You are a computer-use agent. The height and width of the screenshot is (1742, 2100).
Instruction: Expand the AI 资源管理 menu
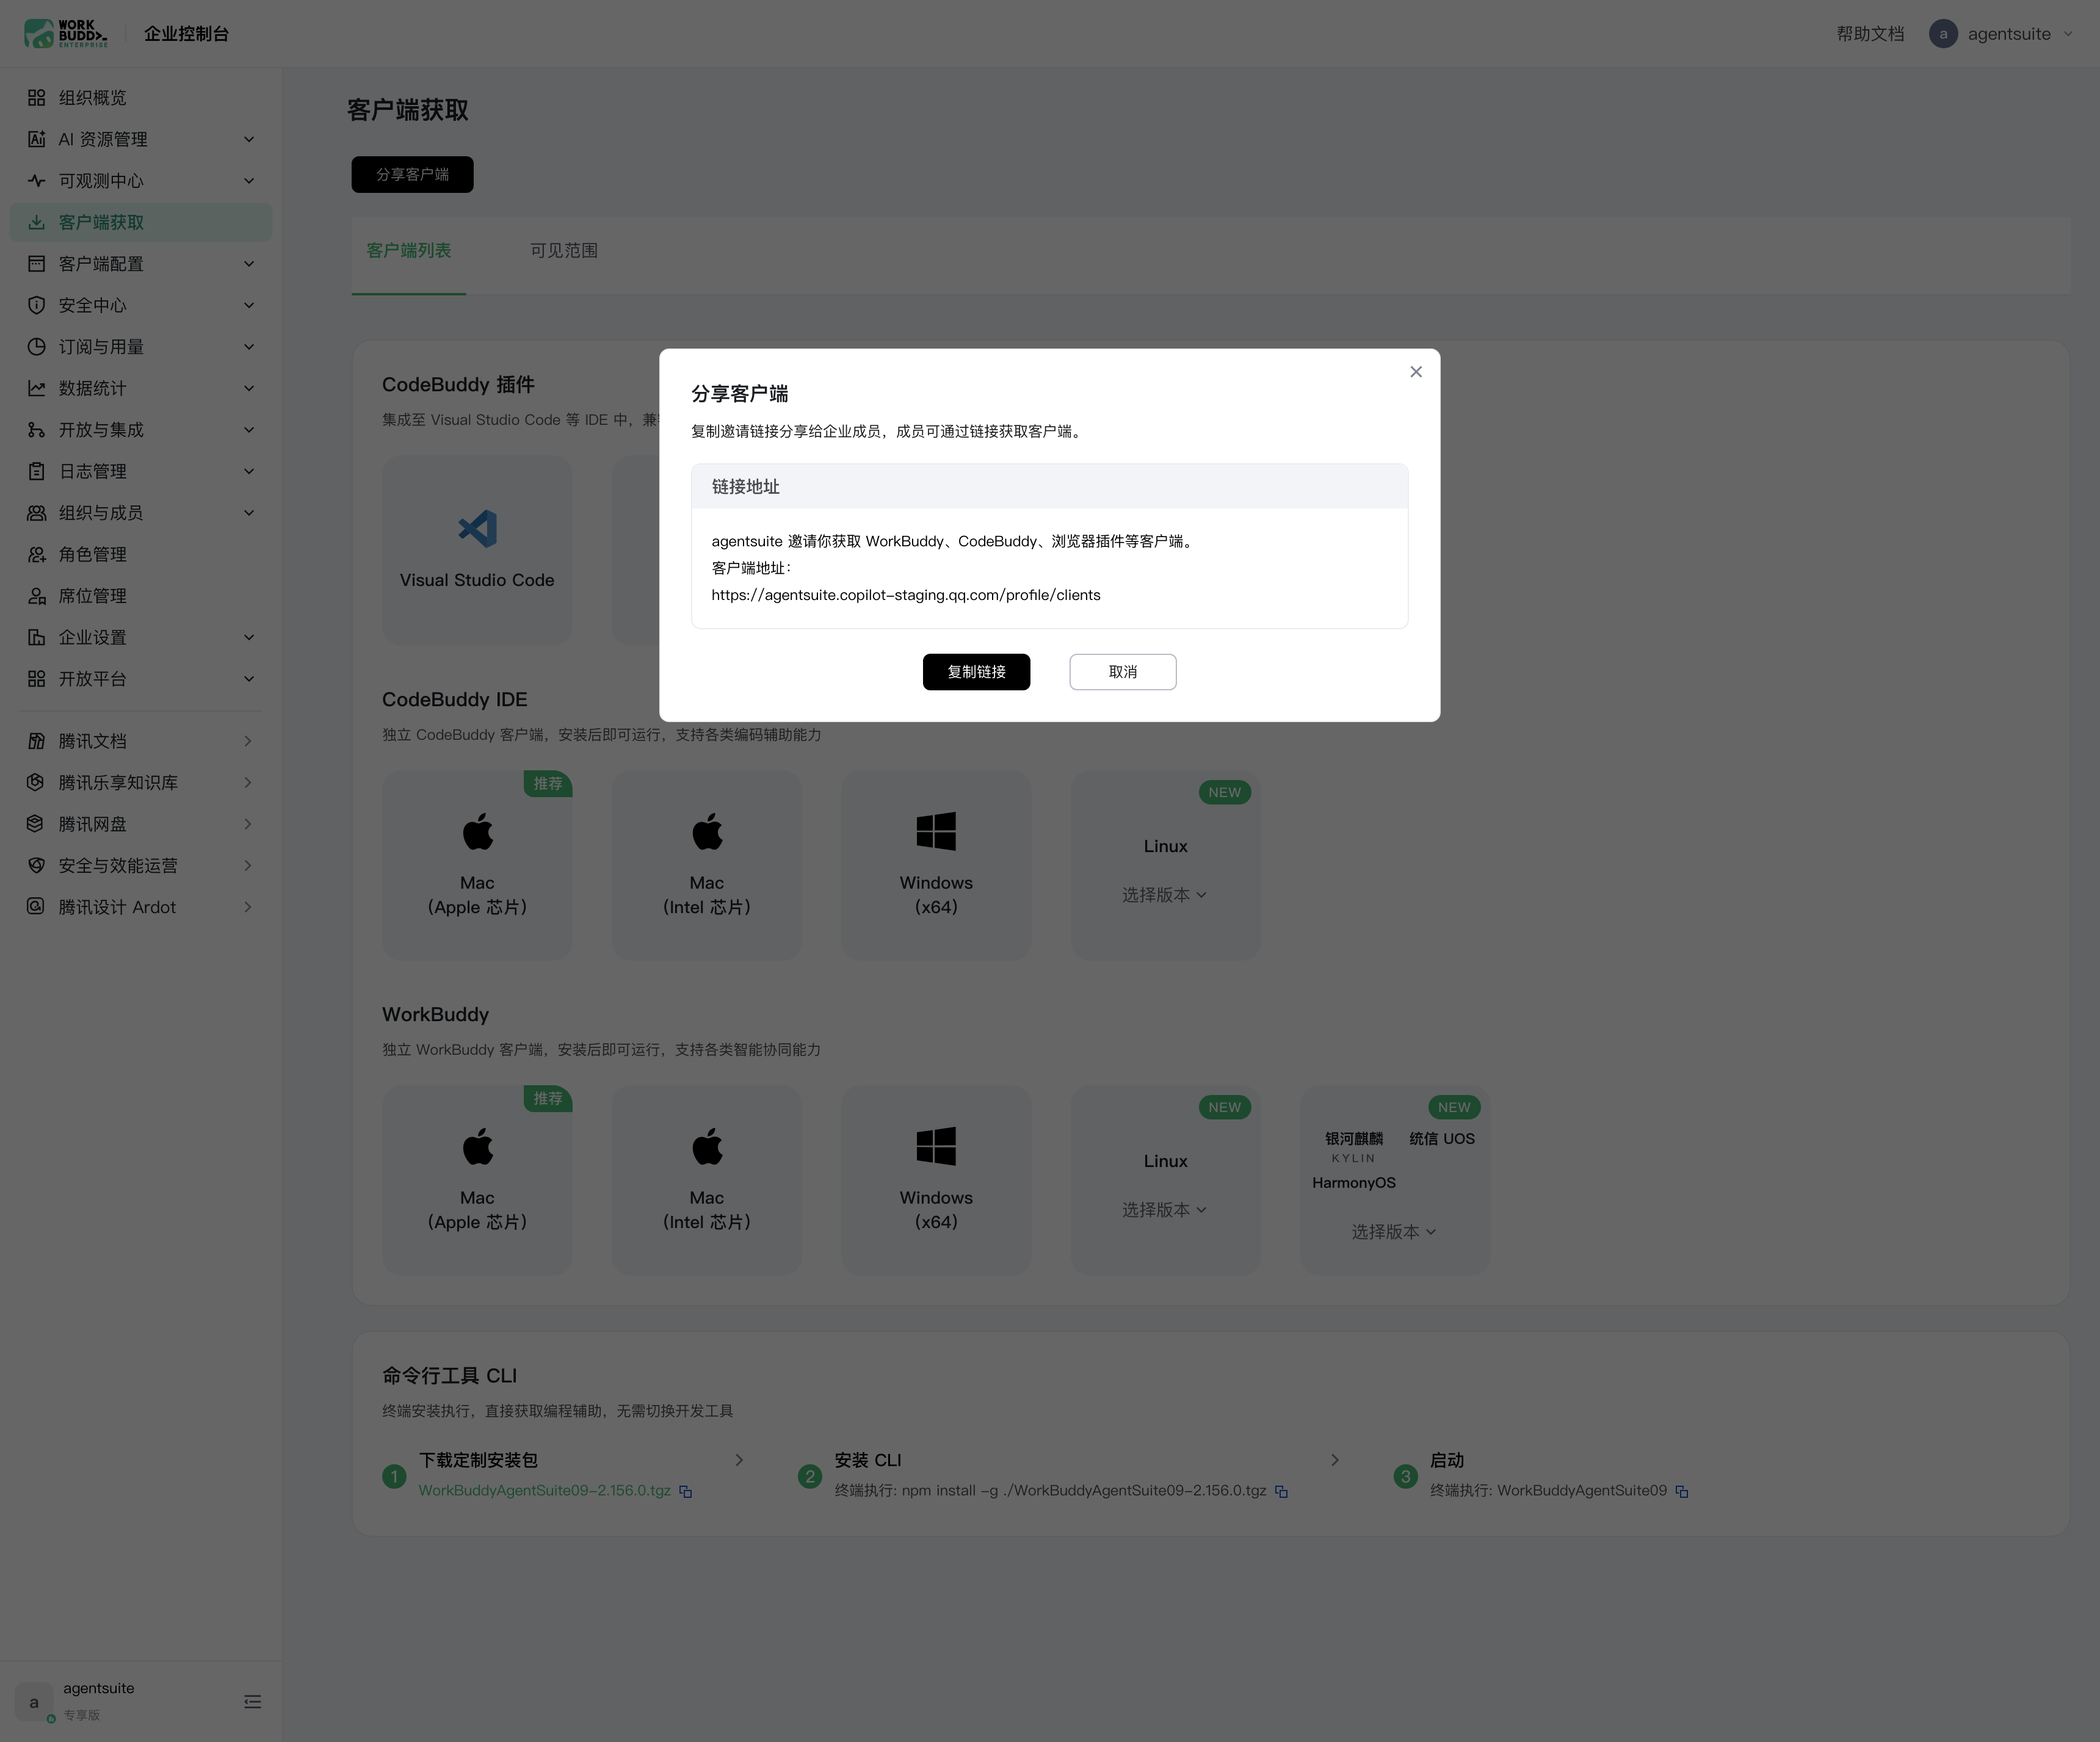tap(140, 139)
